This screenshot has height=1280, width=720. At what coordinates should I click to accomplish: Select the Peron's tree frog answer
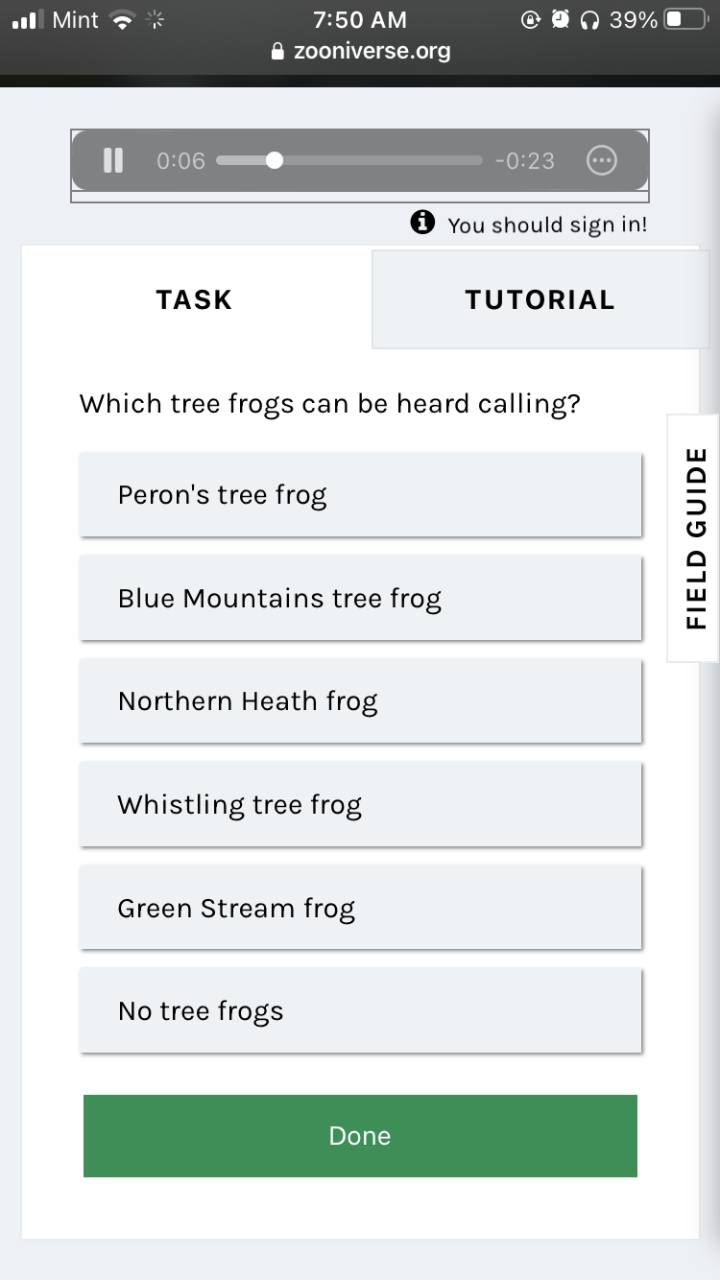pos(360,495)
